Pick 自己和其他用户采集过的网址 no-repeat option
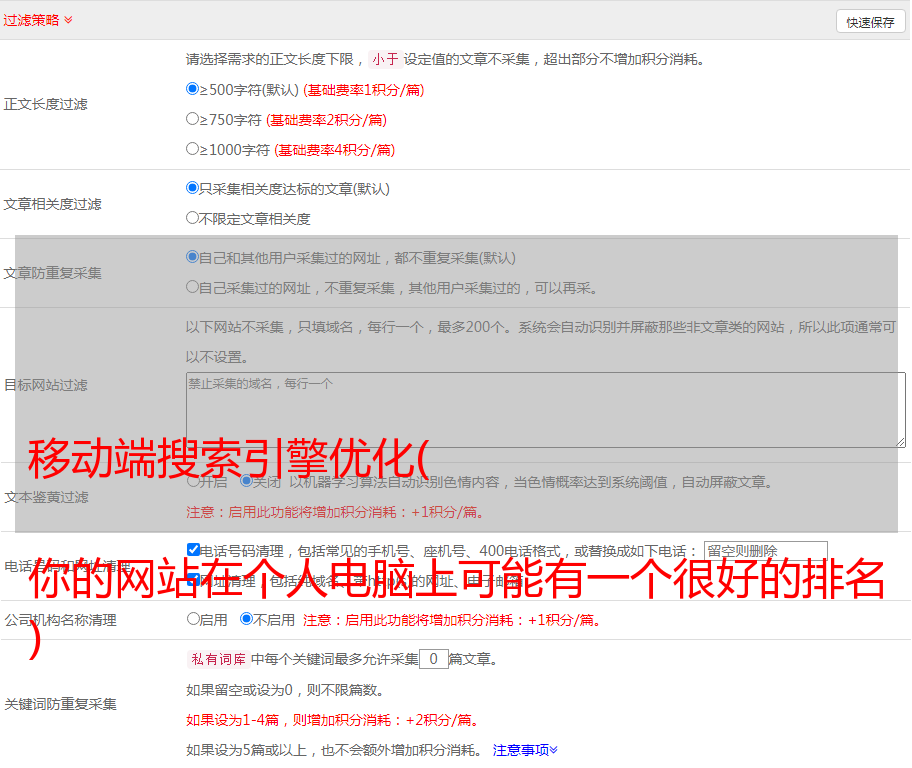This screenshot has width=912, height=768. click(x=193, y=257)
